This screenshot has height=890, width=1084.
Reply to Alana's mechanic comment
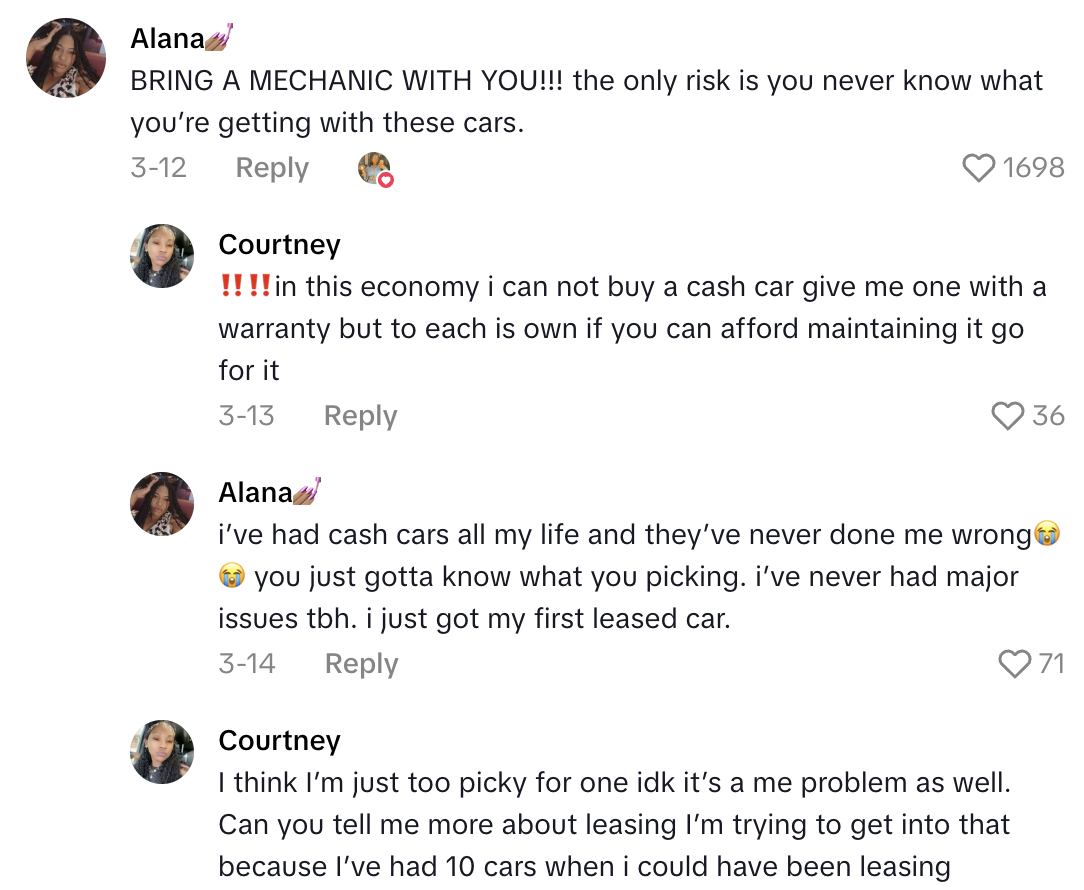point(271,168)
